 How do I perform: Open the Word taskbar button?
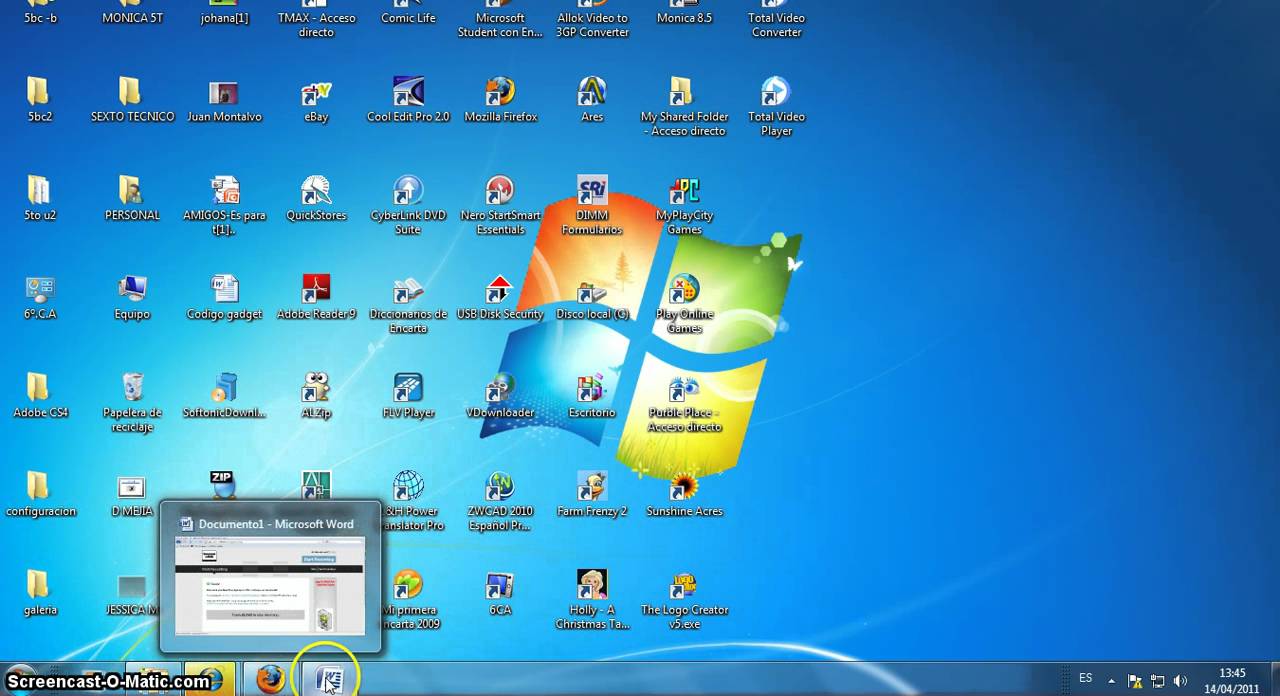pos(327,680)
